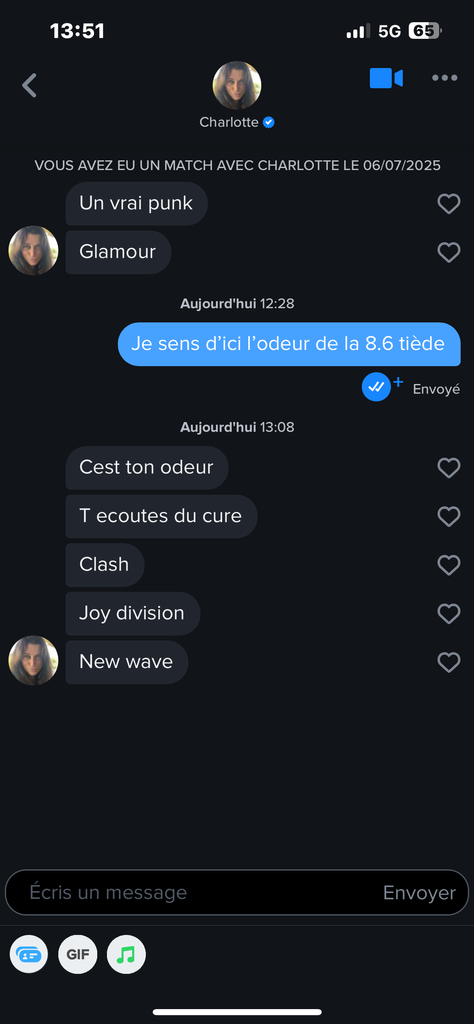Tap the Charlotte name with verified badge
This screenshot has height=1024, width=474.
coord(237,122)
